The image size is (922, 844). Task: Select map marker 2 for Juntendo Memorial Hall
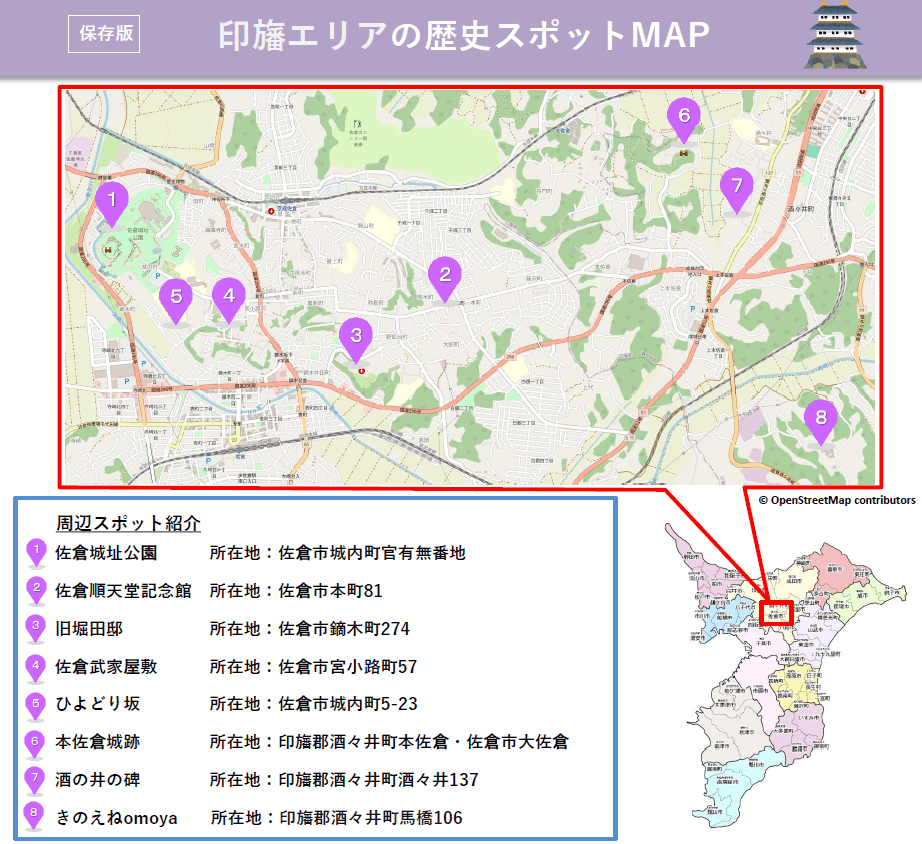(446, 272)
